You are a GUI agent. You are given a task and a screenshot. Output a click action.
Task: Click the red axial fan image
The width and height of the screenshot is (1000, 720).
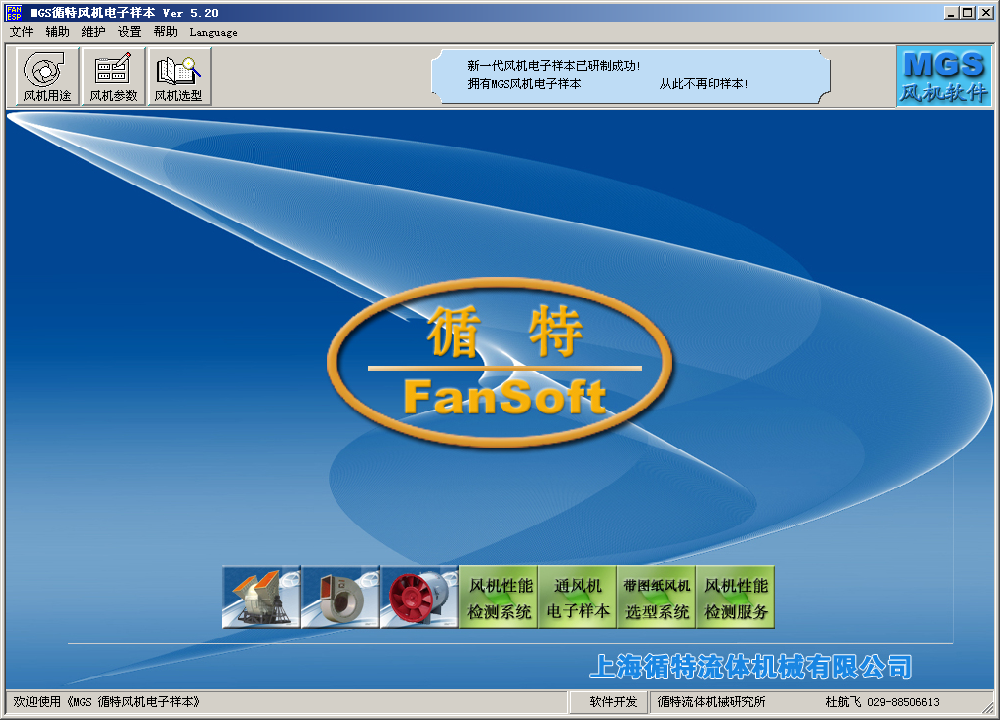pyautogui.click(x=419, y=597)
